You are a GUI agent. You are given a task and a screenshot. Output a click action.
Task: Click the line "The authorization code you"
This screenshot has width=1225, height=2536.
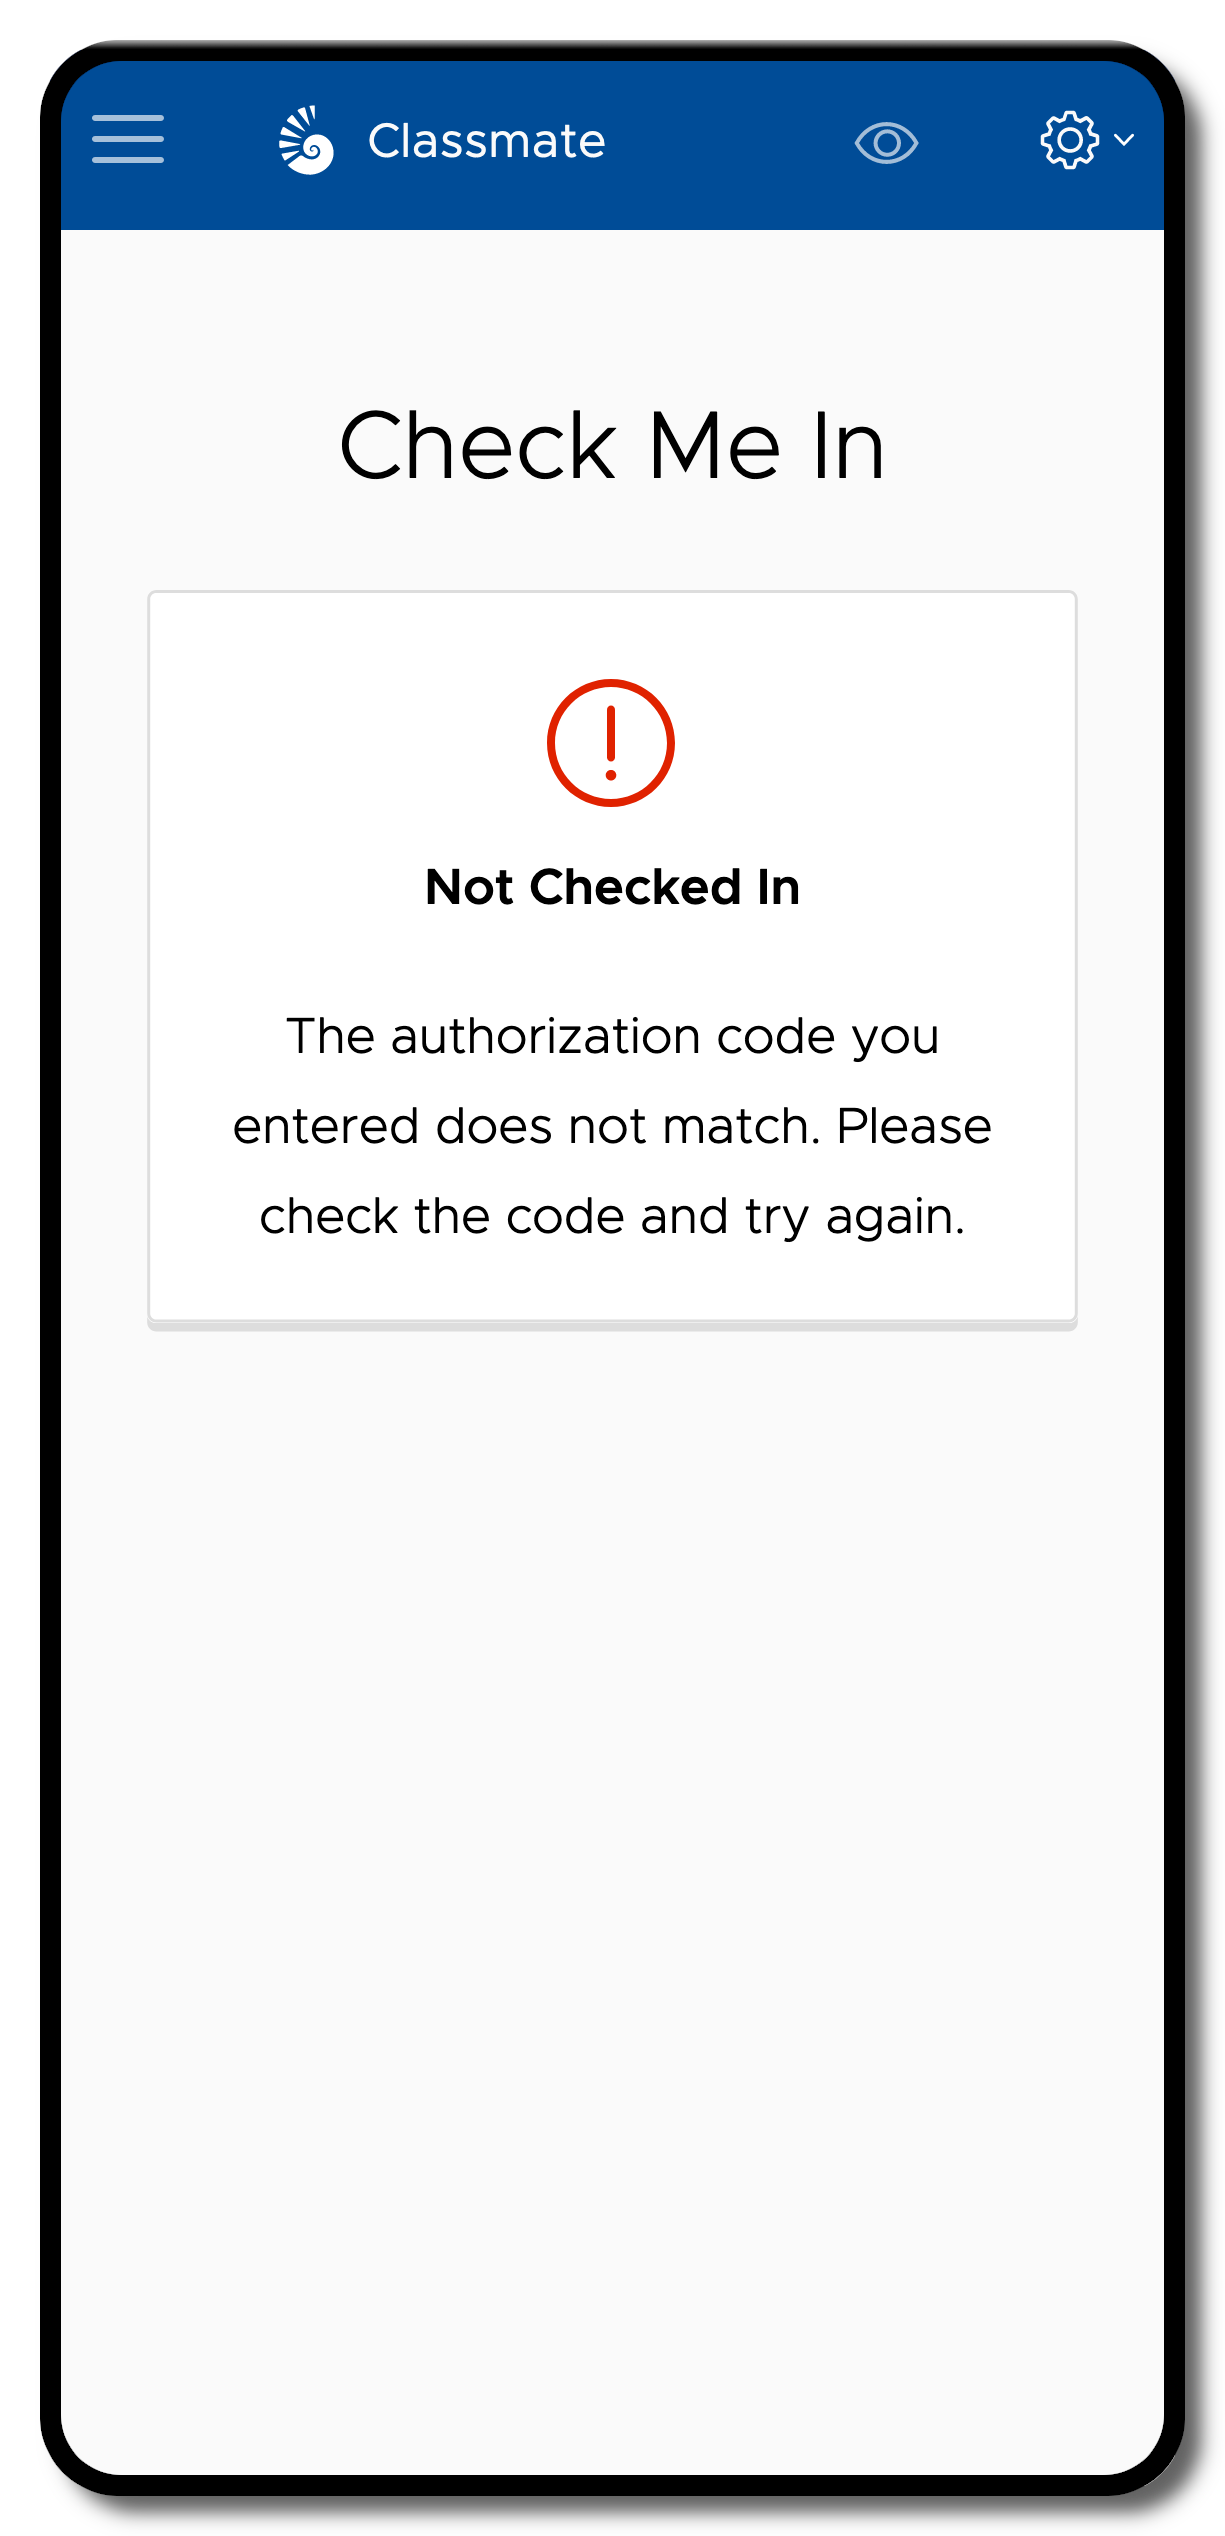pos(612,1037)
